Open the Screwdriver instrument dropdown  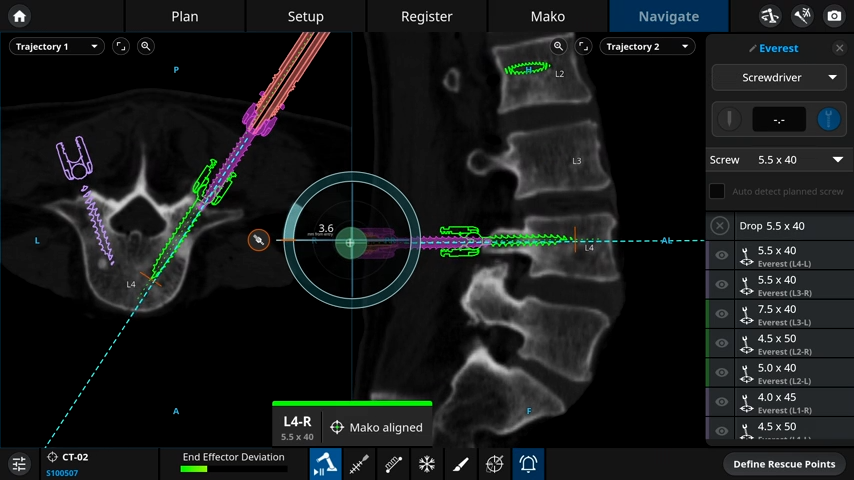tap(779, 77)
